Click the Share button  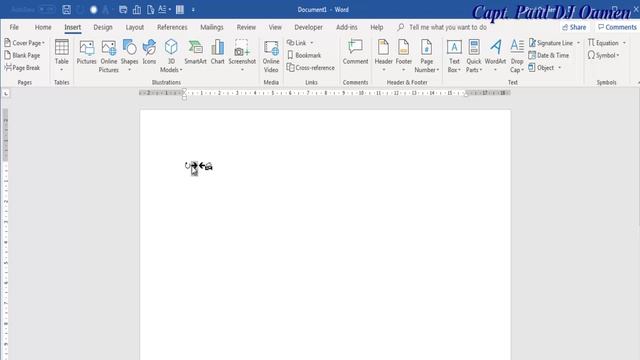point(574,27)
